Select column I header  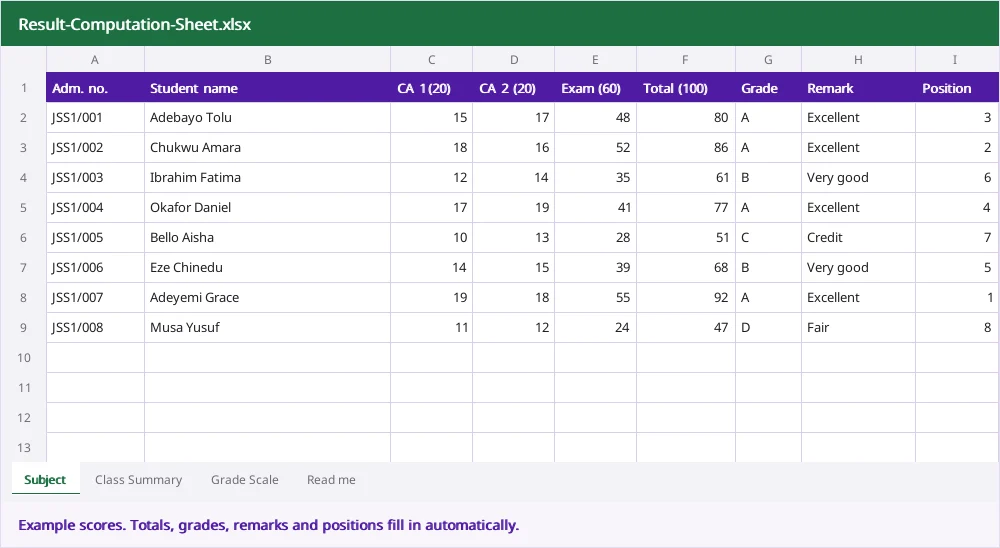click(x=955, y=59)
